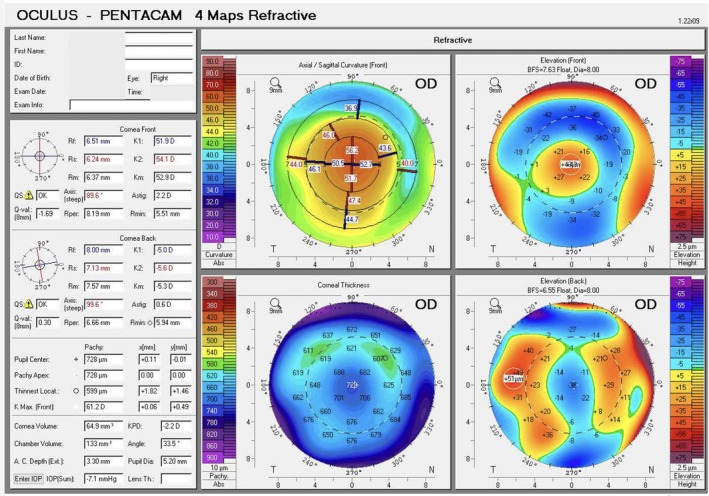The width and height of the screenshot is (709, 496).
Task: Click the 300 pachymetry color scale swatch
Action: (213, 282)
